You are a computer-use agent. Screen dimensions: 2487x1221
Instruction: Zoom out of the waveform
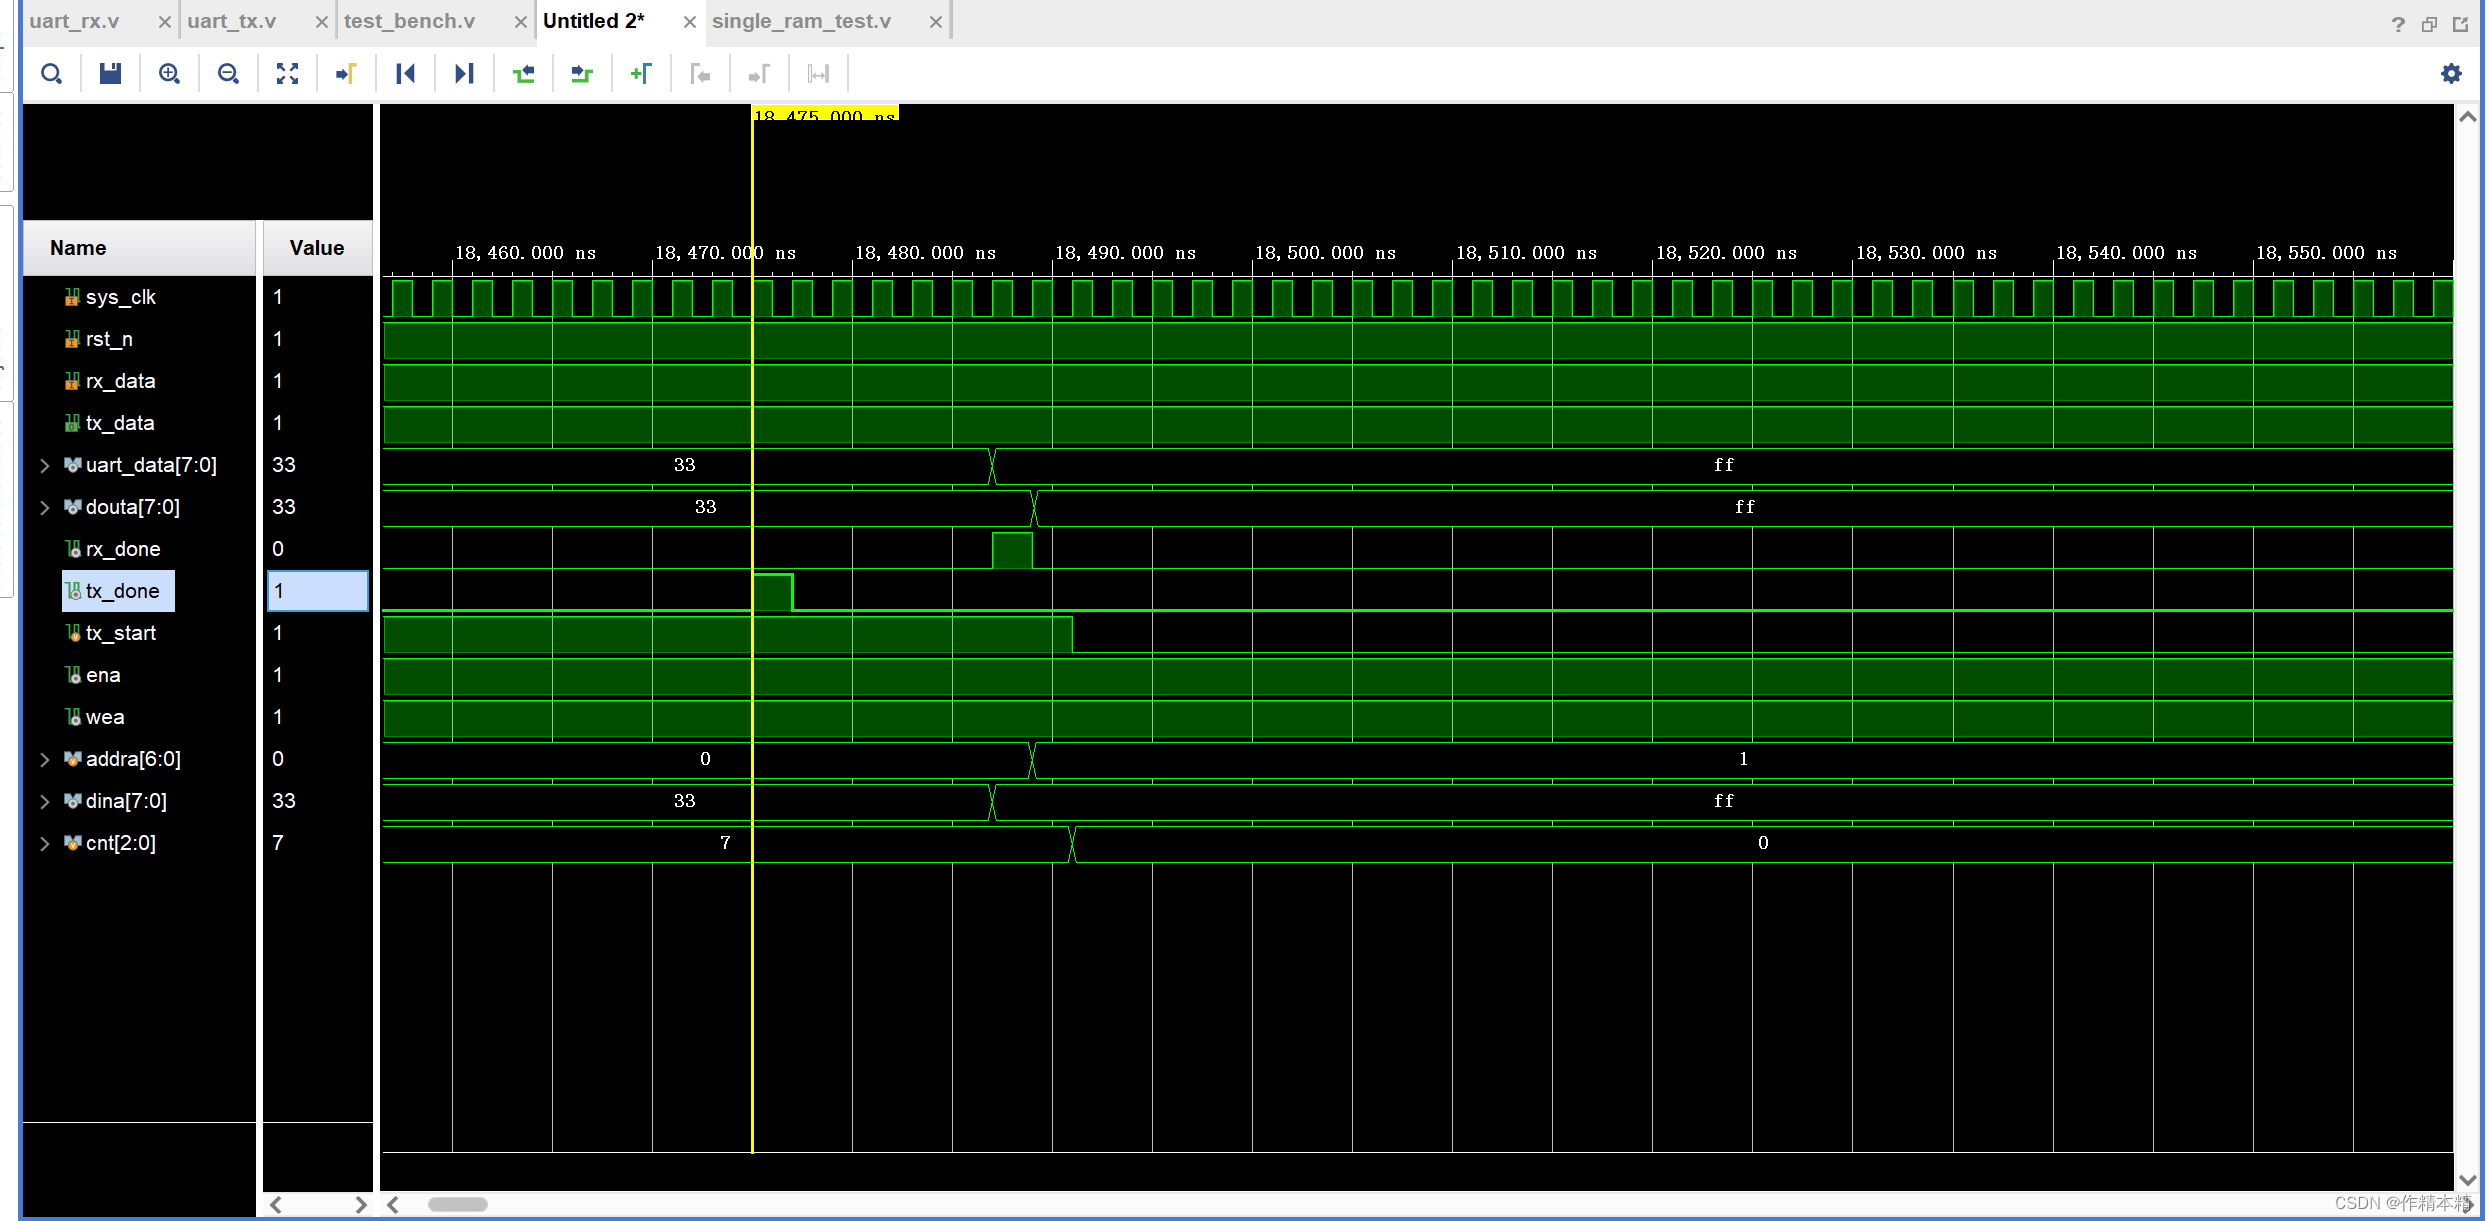[228, 73]
